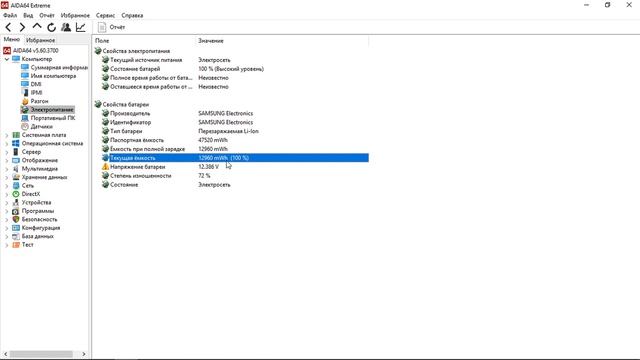
Task: Click the Устройства devices icon
Action: point(16,202)
